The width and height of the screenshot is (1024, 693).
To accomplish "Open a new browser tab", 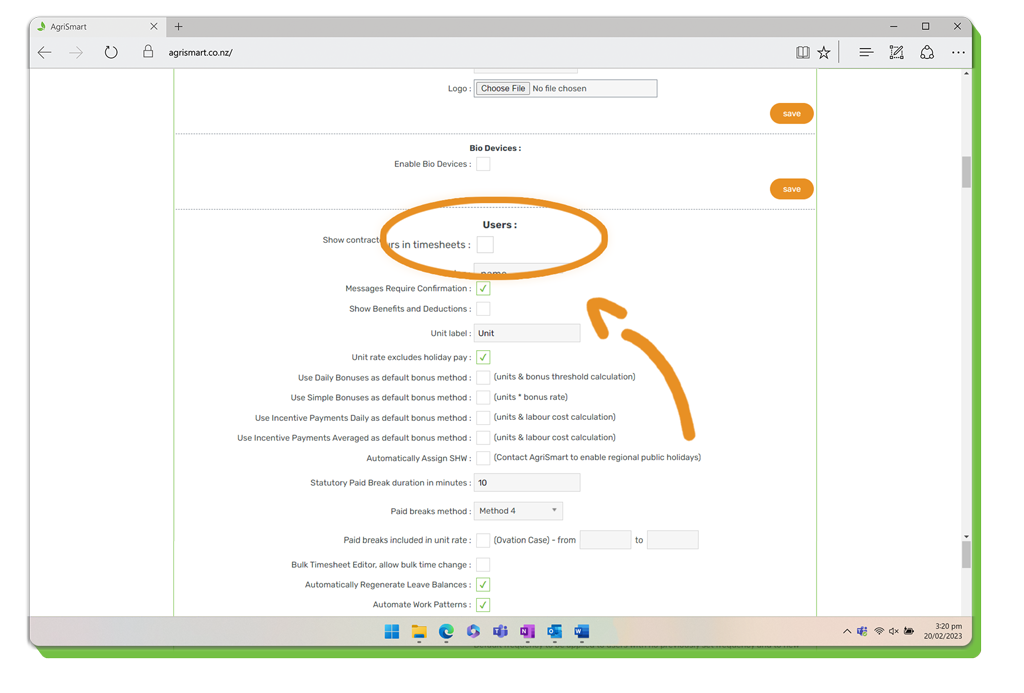I will 179,27.
